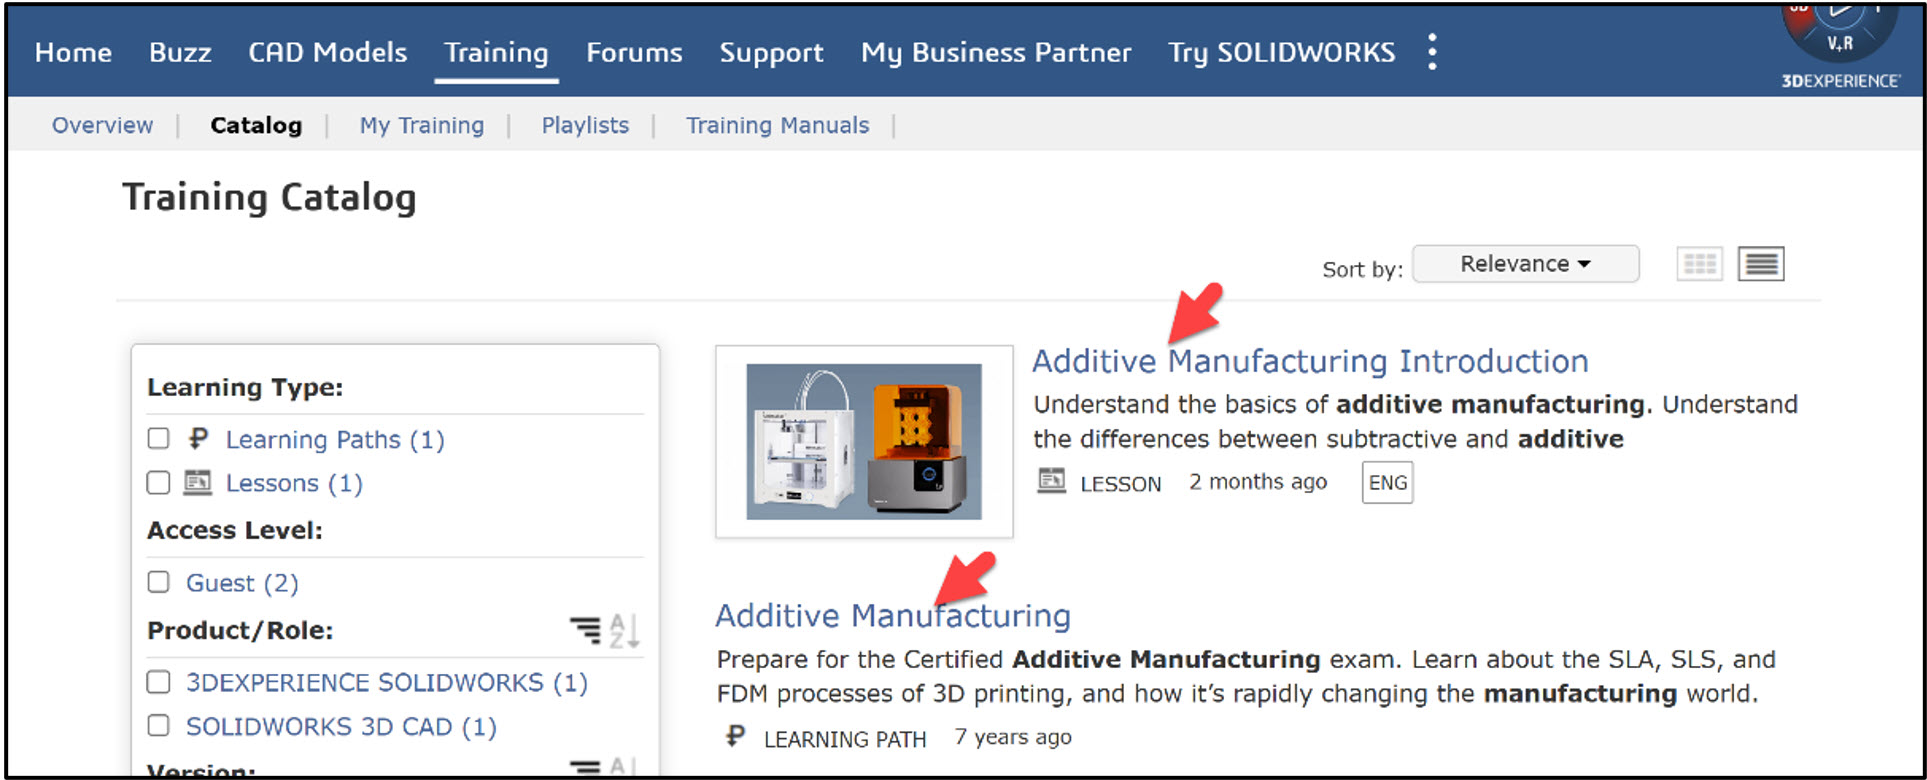Click the 3D printers lesson thumbnail
This screenshot has height=780, width=1927.
point(864,442)
